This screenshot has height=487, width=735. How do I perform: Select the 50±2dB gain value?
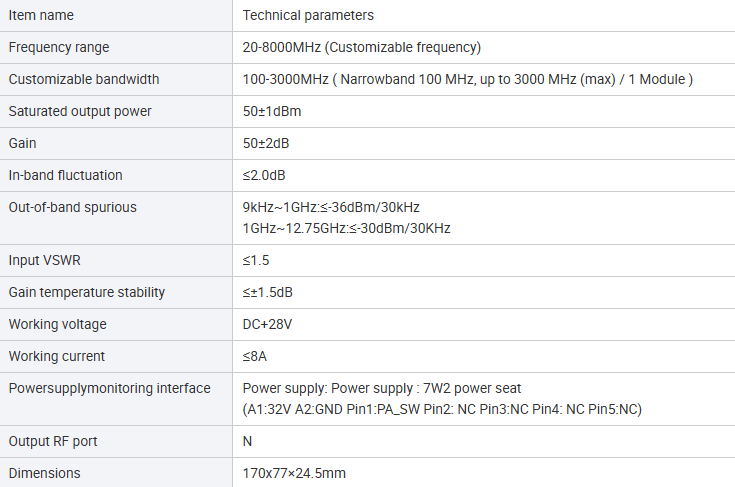click(266, 143)
